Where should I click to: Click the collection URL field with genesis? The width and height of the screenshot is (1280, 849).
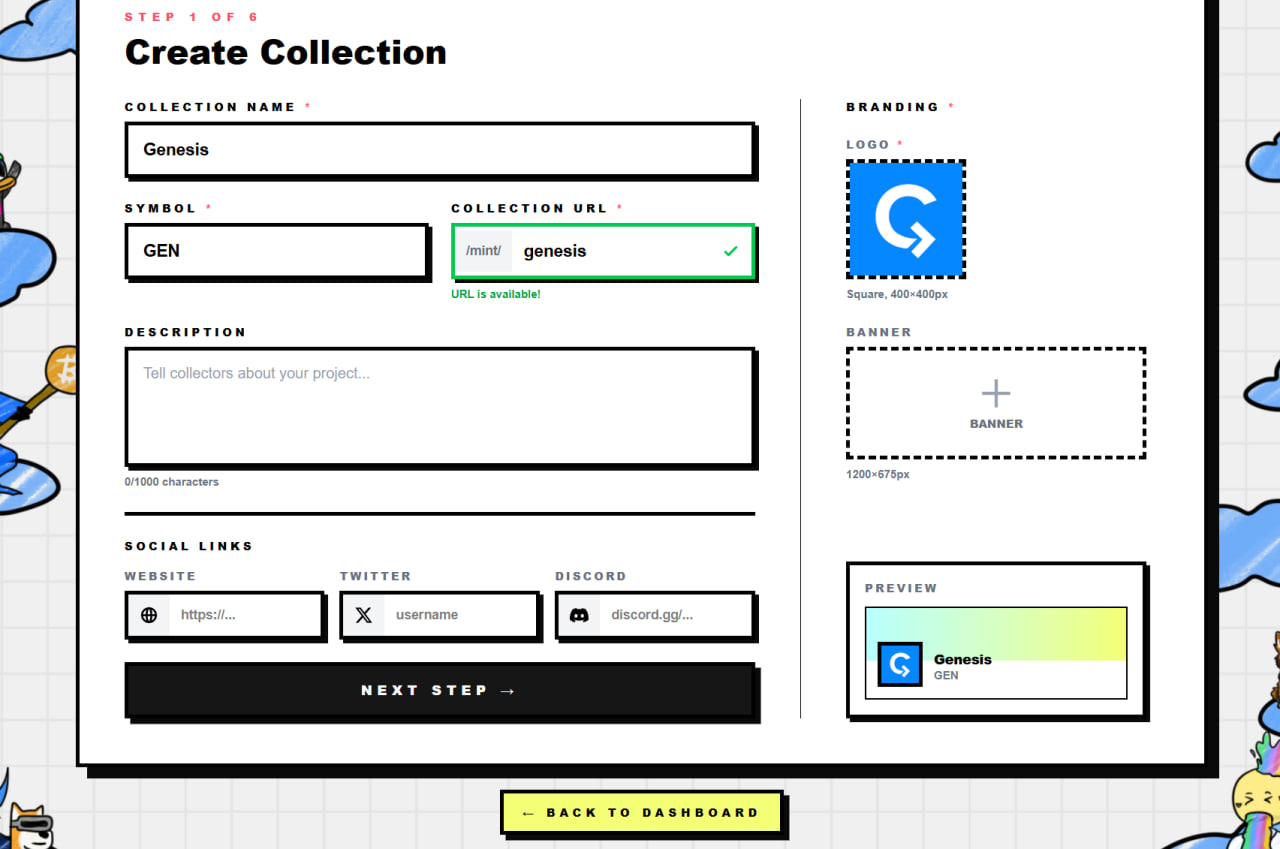pyautogui.click(x=604, y=251)
